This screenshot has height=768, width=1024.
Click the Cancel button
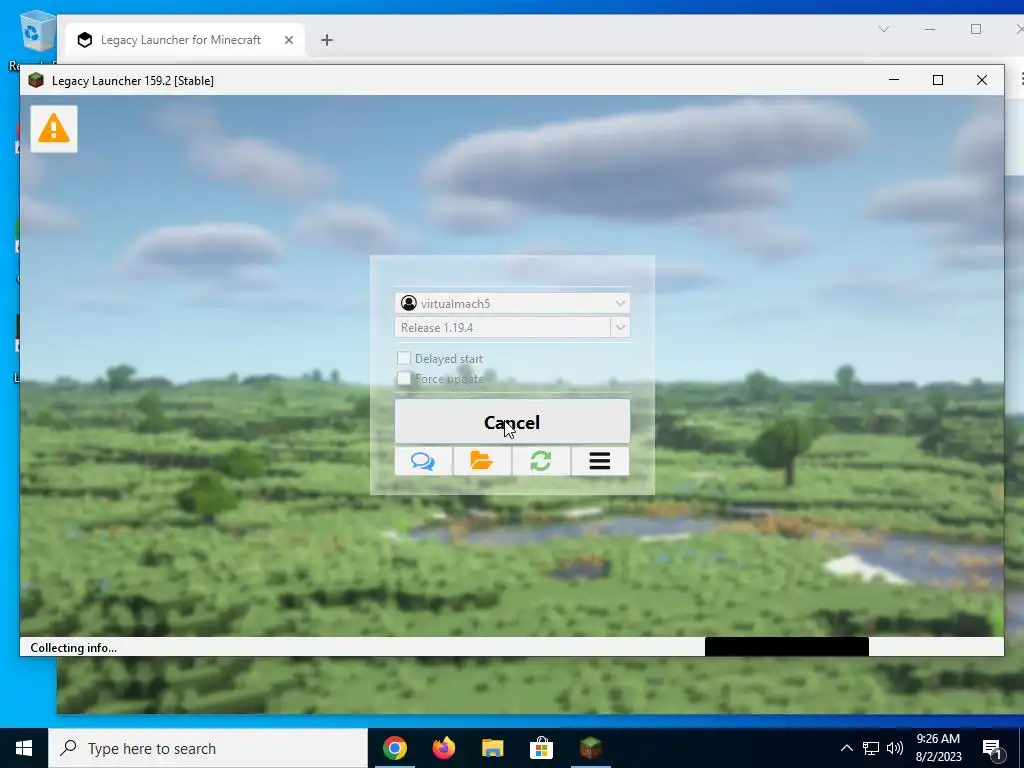512,422
